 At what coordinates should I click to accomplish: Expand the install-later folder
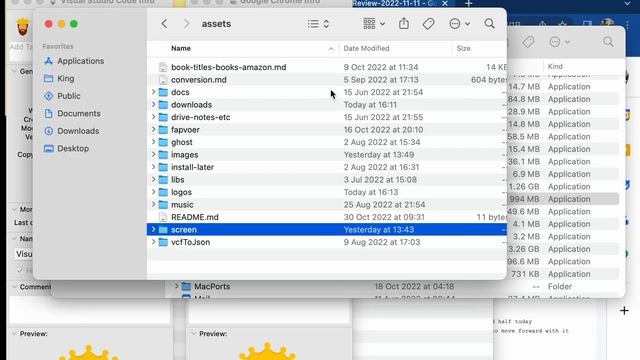(x=153, y=167)
